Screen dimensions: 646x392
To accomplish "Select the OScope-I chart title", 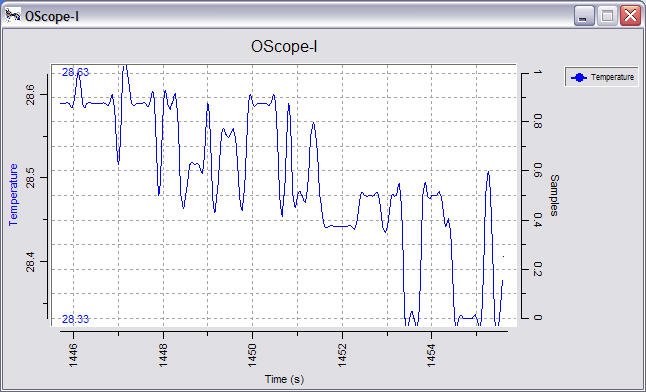I will (284, 47).
